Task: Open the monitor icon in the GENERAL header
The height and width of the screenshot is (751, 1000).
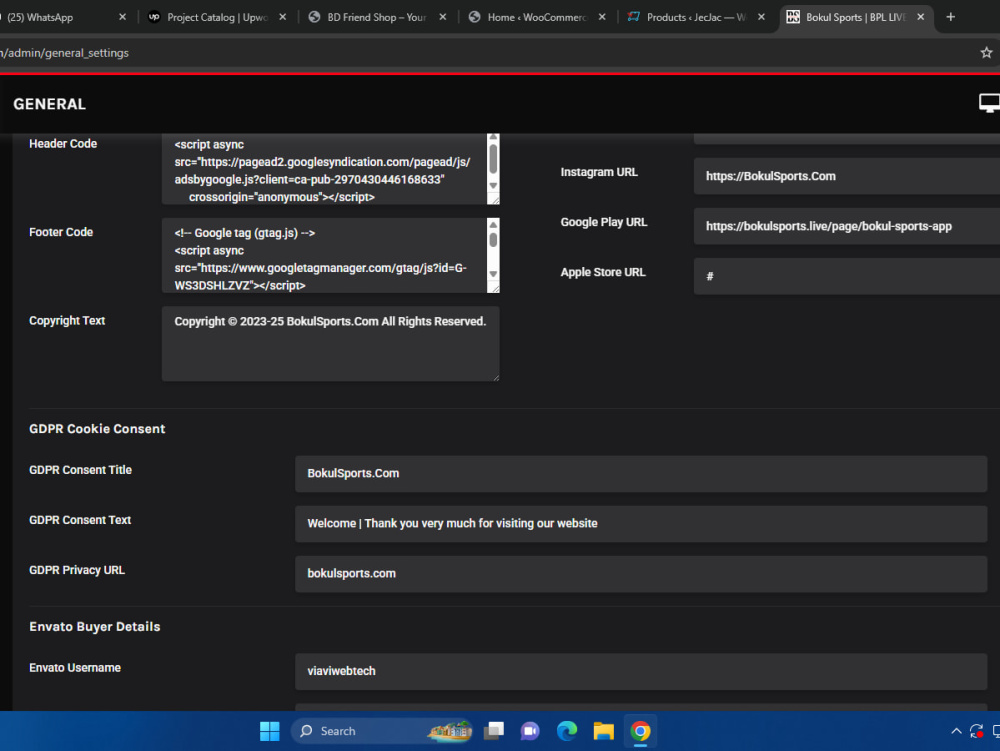Action: click(989, 103)
